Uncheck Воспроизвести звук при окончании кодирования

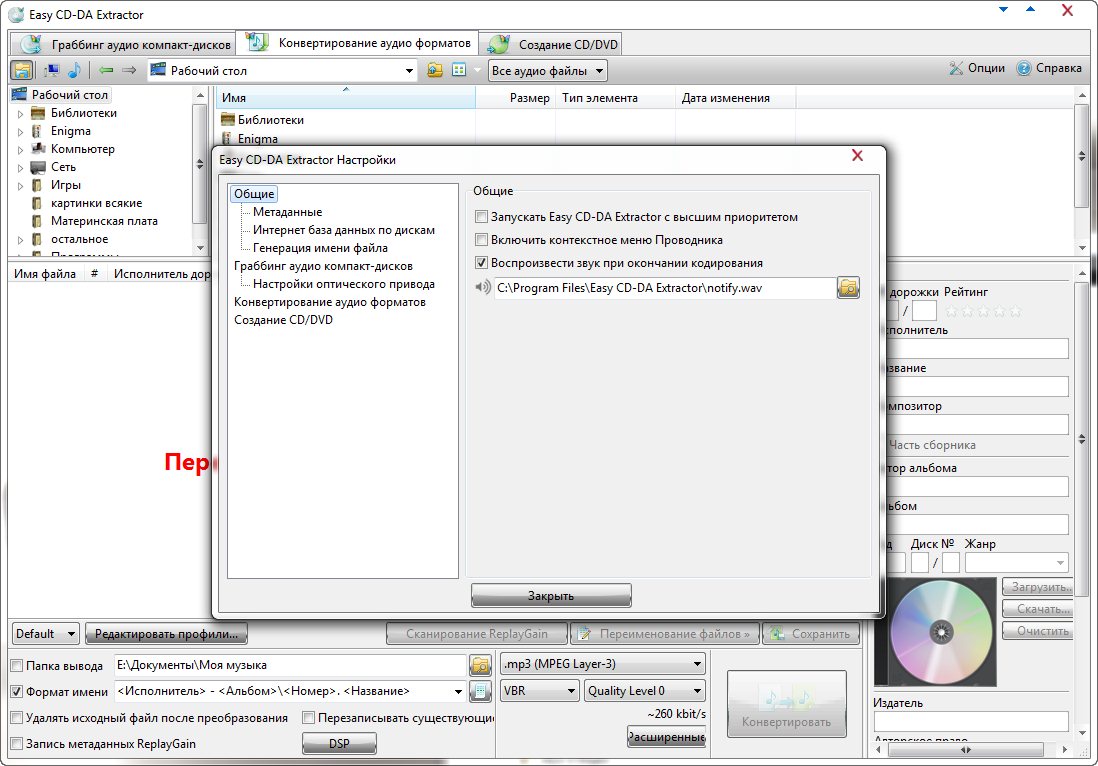tap(481, 263)
